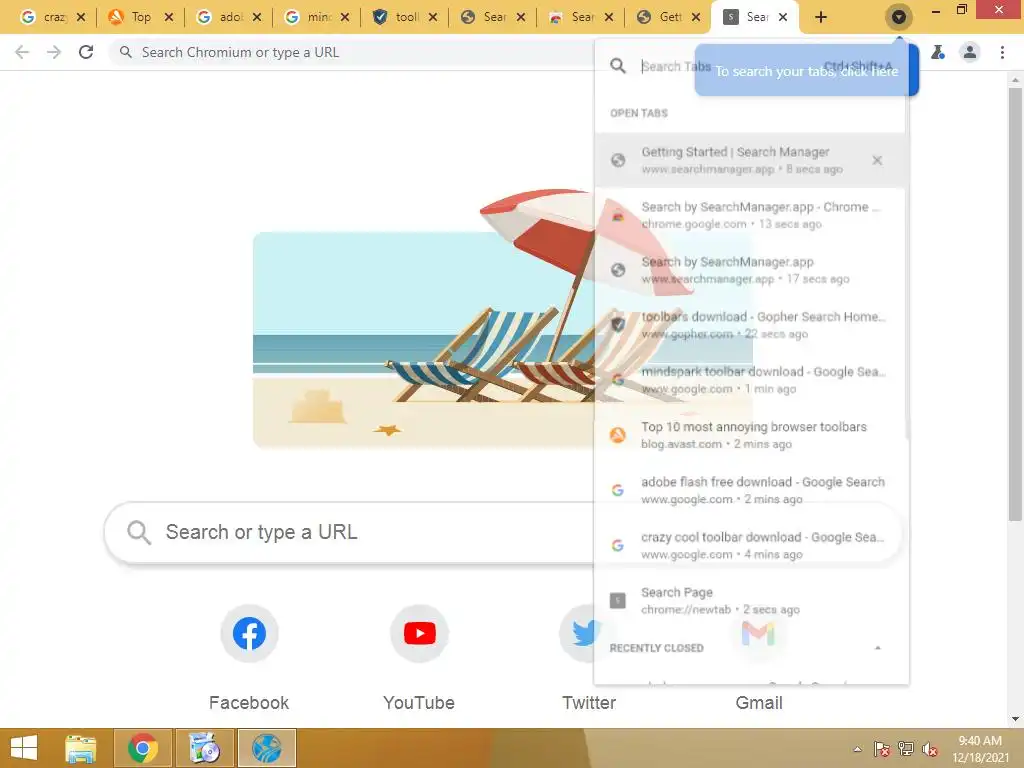Click the magnifier icon in page search box
The image size is (1024, 768).
click(139, 533)
